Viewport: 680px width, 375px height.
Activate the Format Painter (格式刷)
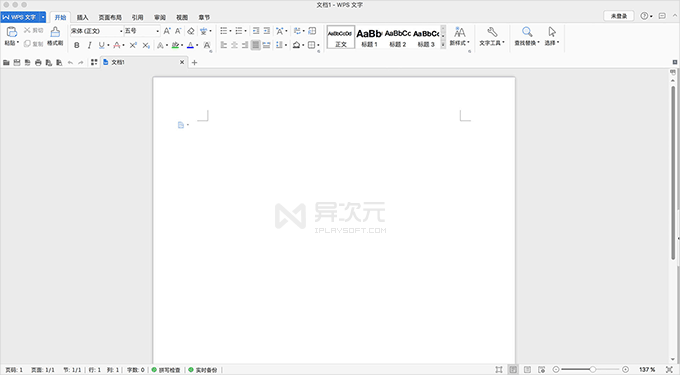point(55,36)
